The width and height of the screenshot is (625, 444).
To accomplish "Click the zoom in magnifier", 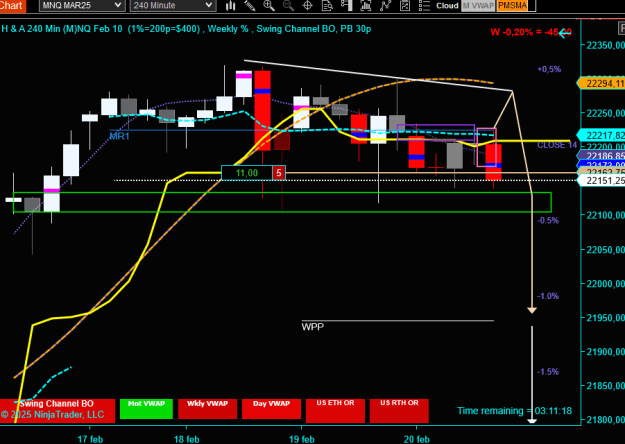I will (269, 5).
